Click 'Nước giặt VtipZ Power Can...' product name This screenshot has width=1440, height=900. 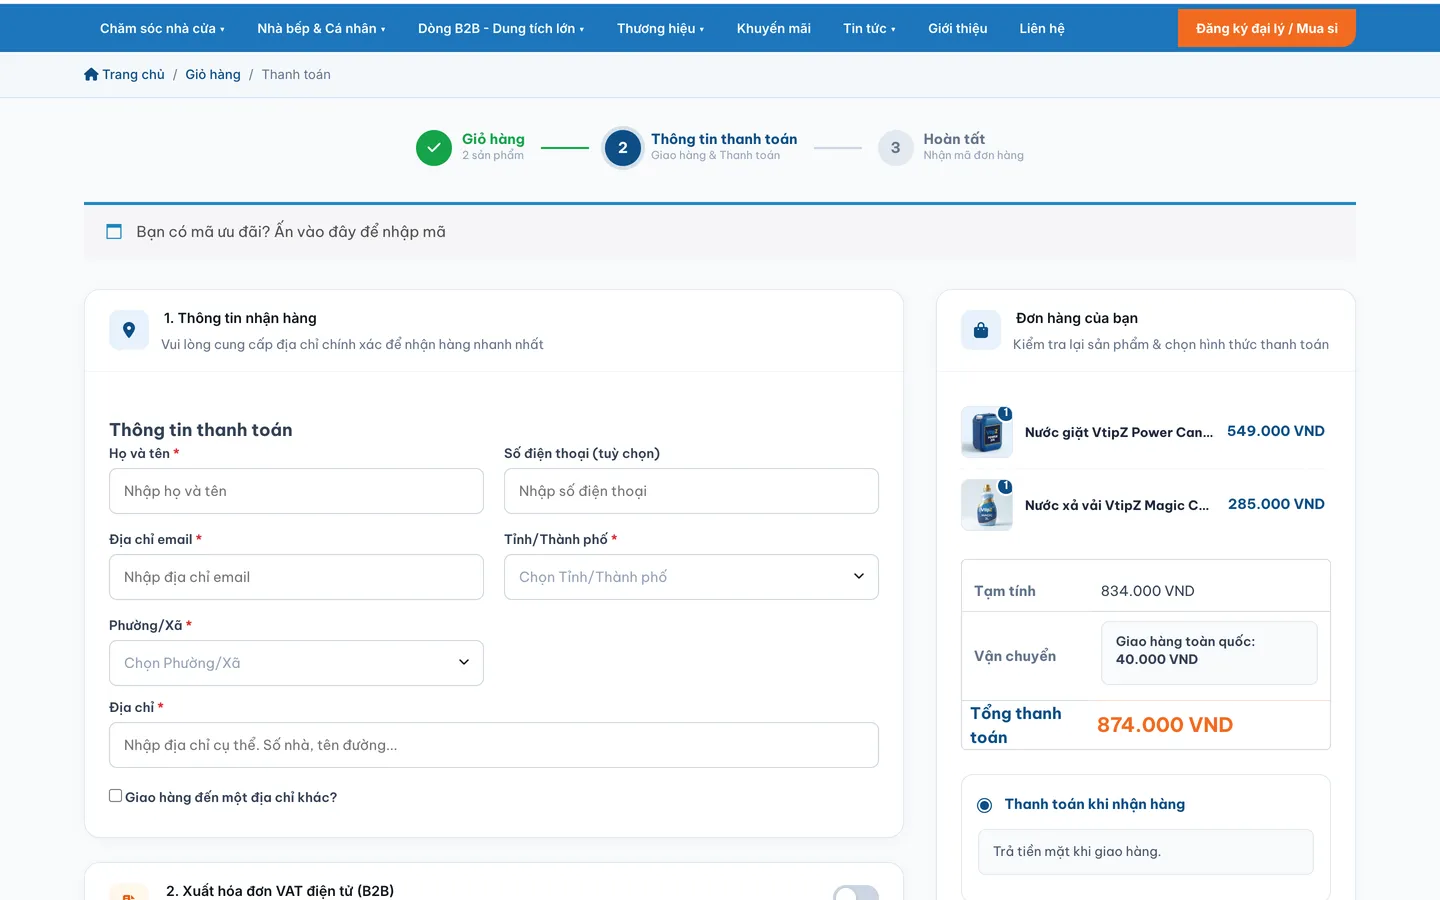coord(1119,432)
